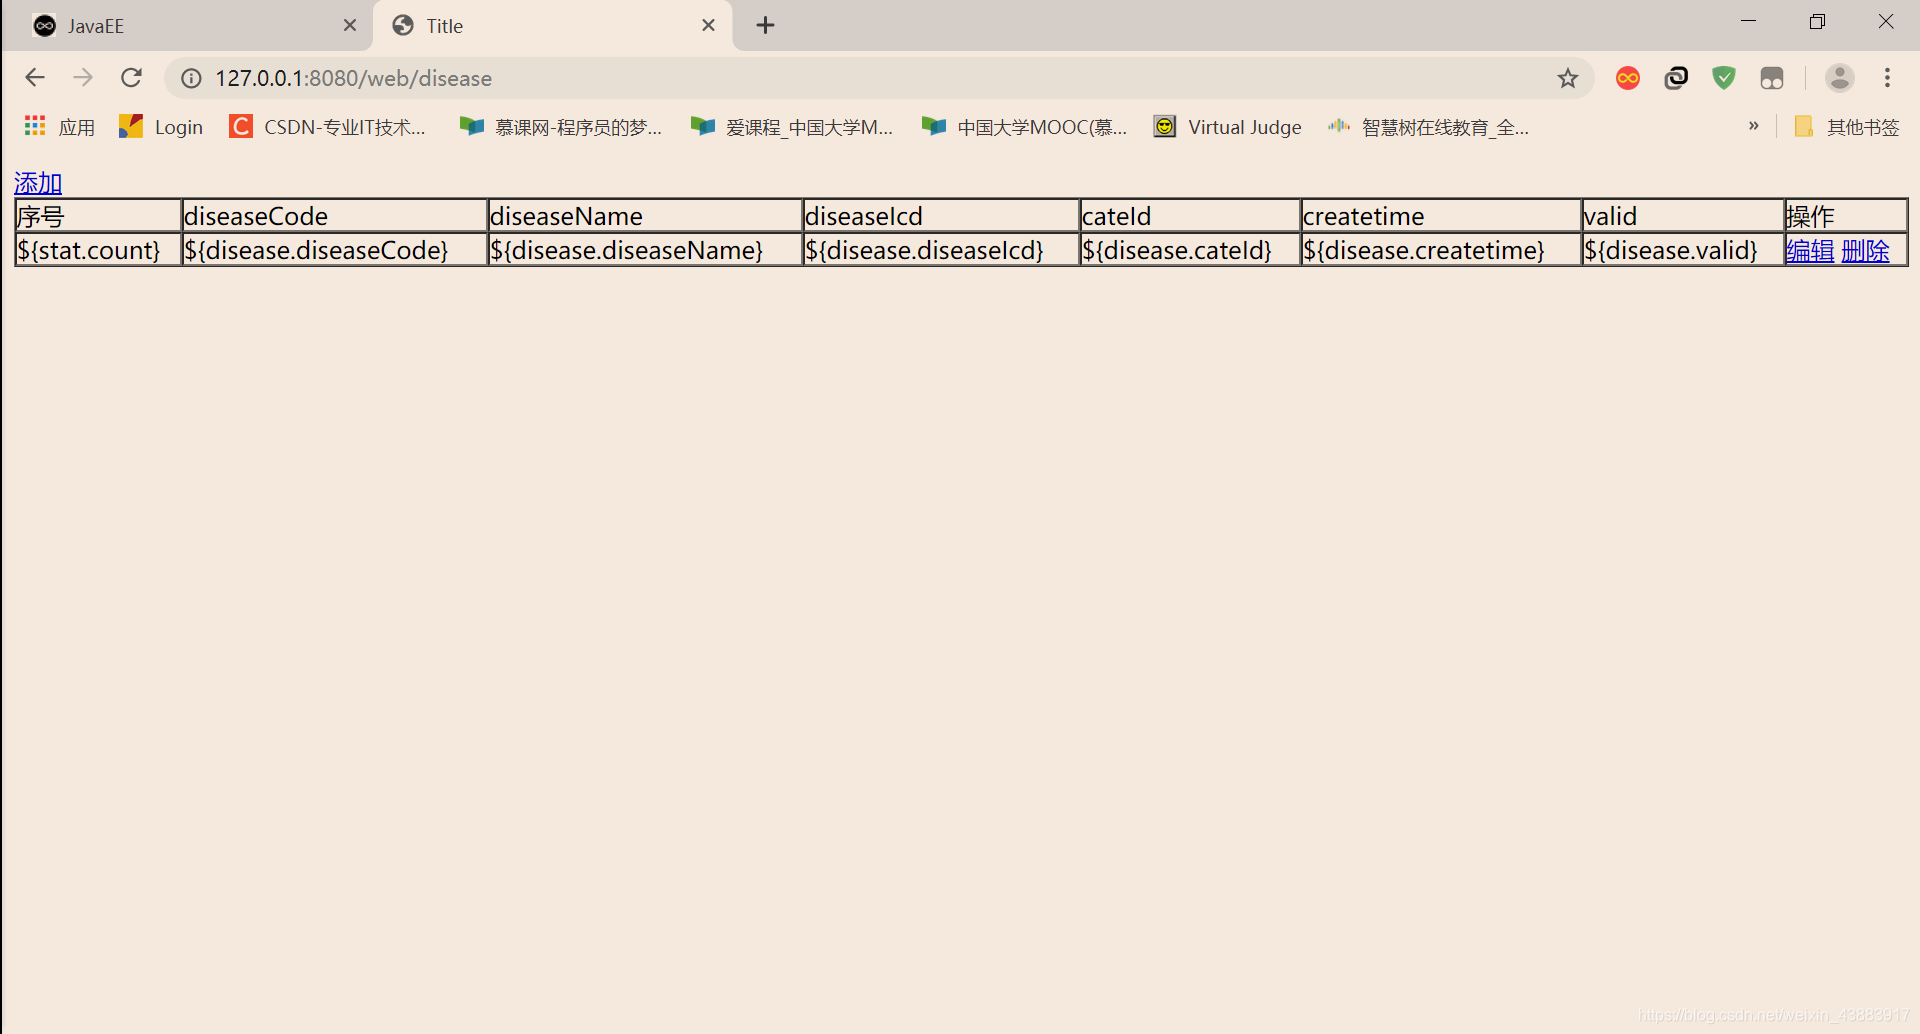Open the 中国大学MOOC bookmark
This screenshot has height=1034, width=1920.
click(1025, 127)
